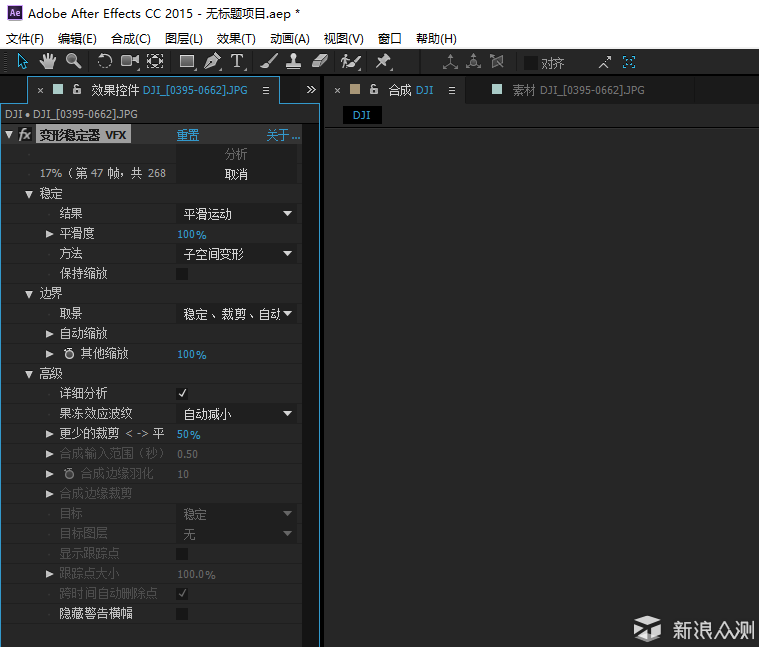Select the Zoom magnifier tool

tap(73, 61)
